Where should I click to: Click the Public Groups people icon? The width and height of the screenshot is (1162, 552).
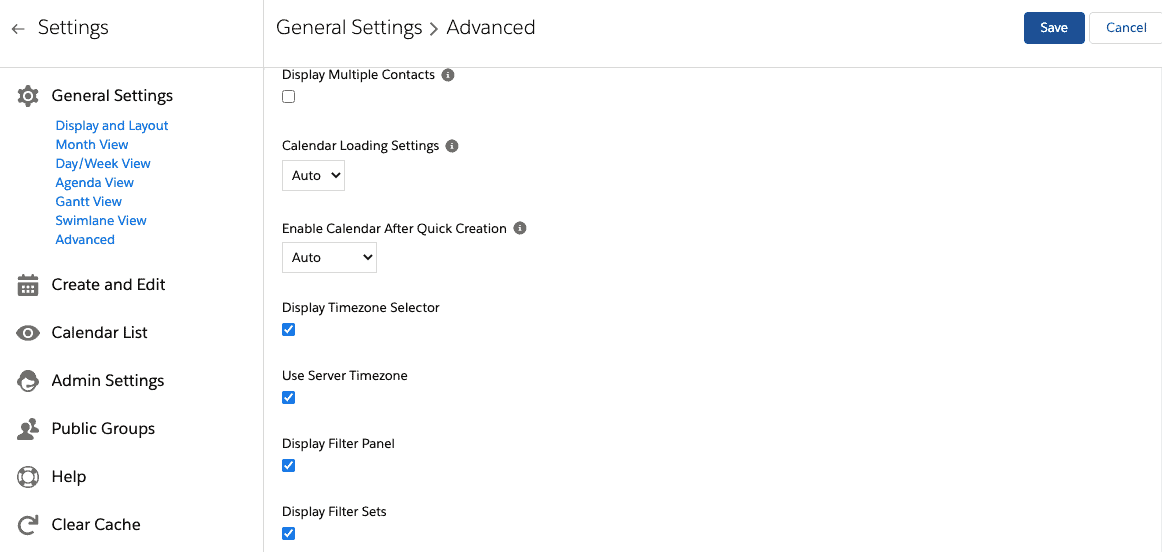[x=28, y=429]
